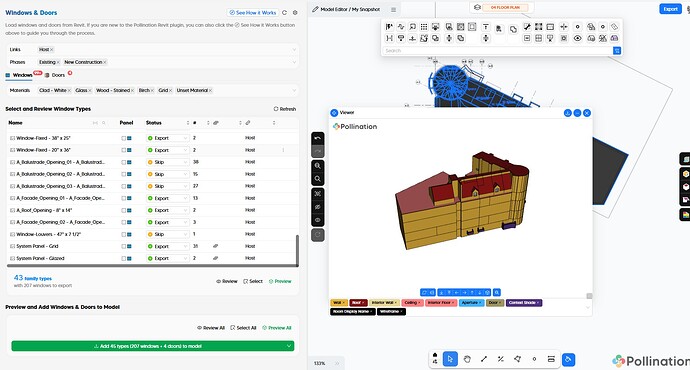Click Preview under the window types table
690x370 pixels.
point(280,281)
